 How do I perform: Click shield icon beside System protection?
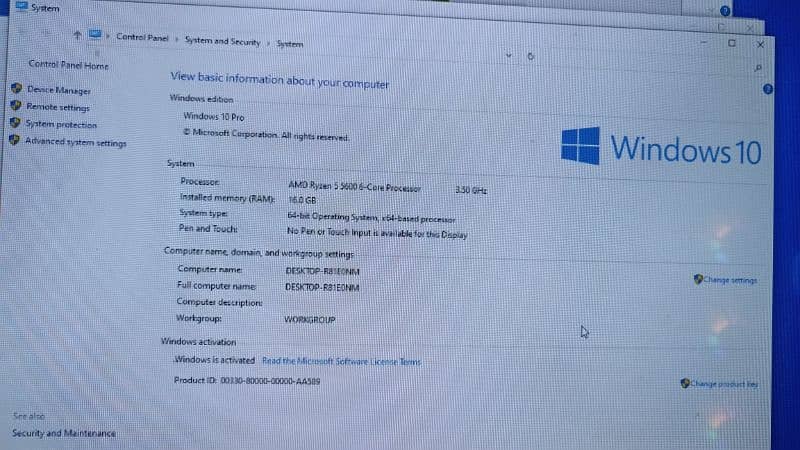[x=15, y=123]
